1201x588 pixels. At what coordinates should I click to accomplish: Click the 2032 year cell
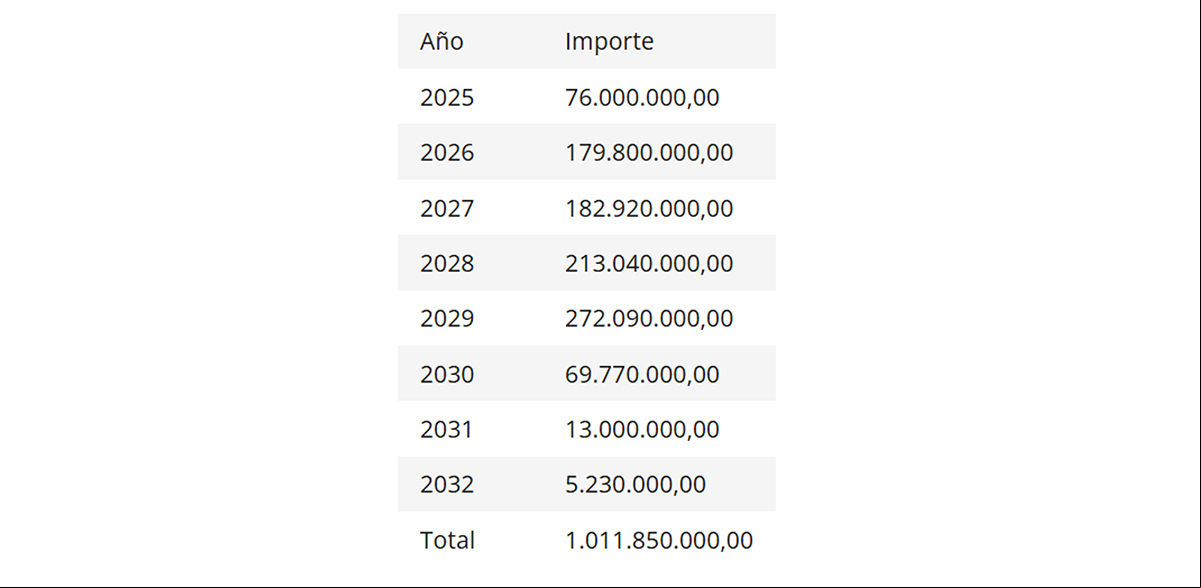click(447, 485)
